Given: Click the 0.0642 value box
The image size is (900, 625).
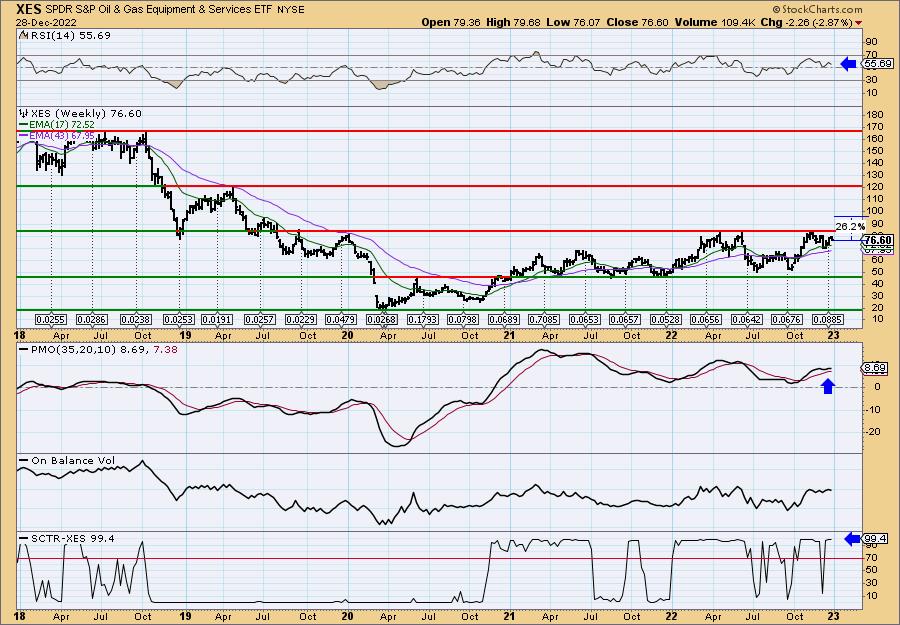Looking at the screenshot, I should click(x=747, y=319).
